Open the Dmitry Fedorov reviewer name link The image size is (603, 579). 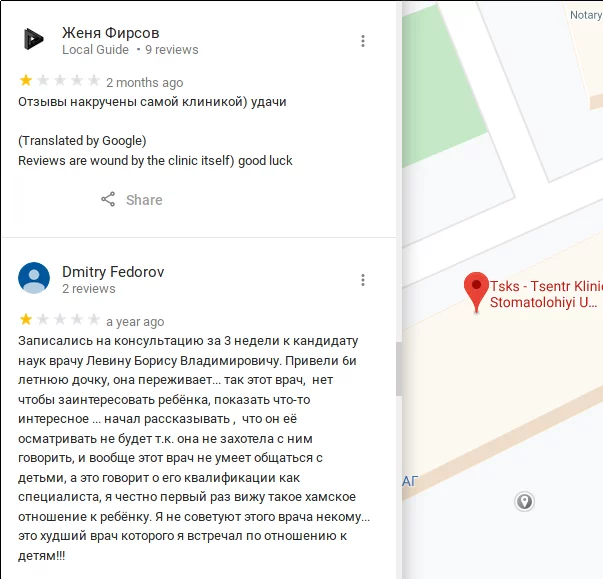pos(113,272)
